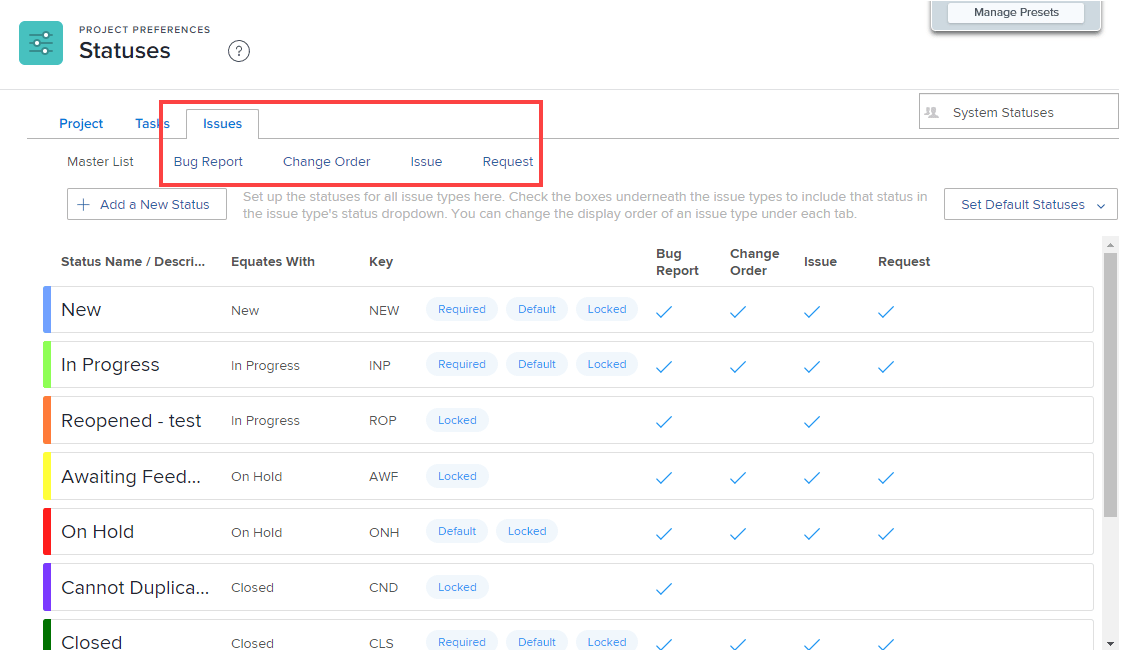Click the Required badge on In Progress
The width and height of the screenshot is (1124, 650).
(461, 363)
